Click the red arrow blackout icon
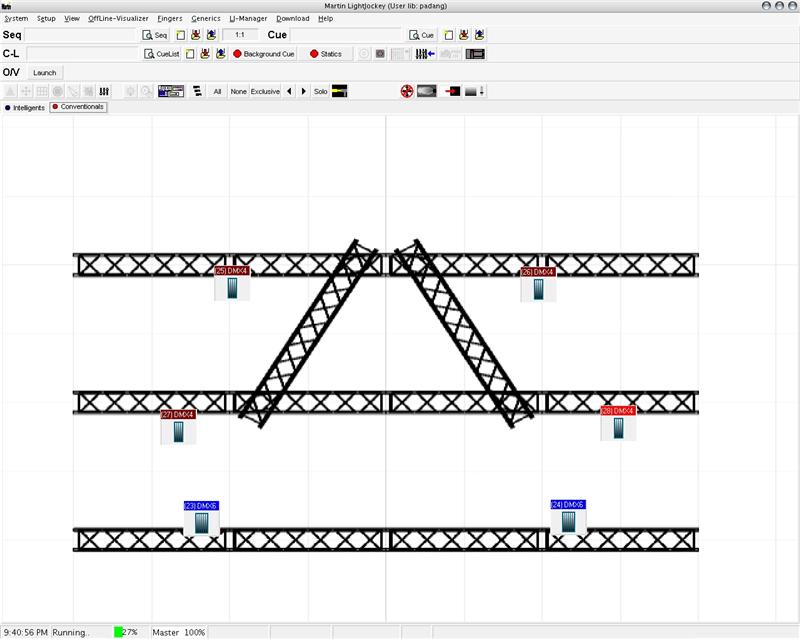 [x=453, y=91]
